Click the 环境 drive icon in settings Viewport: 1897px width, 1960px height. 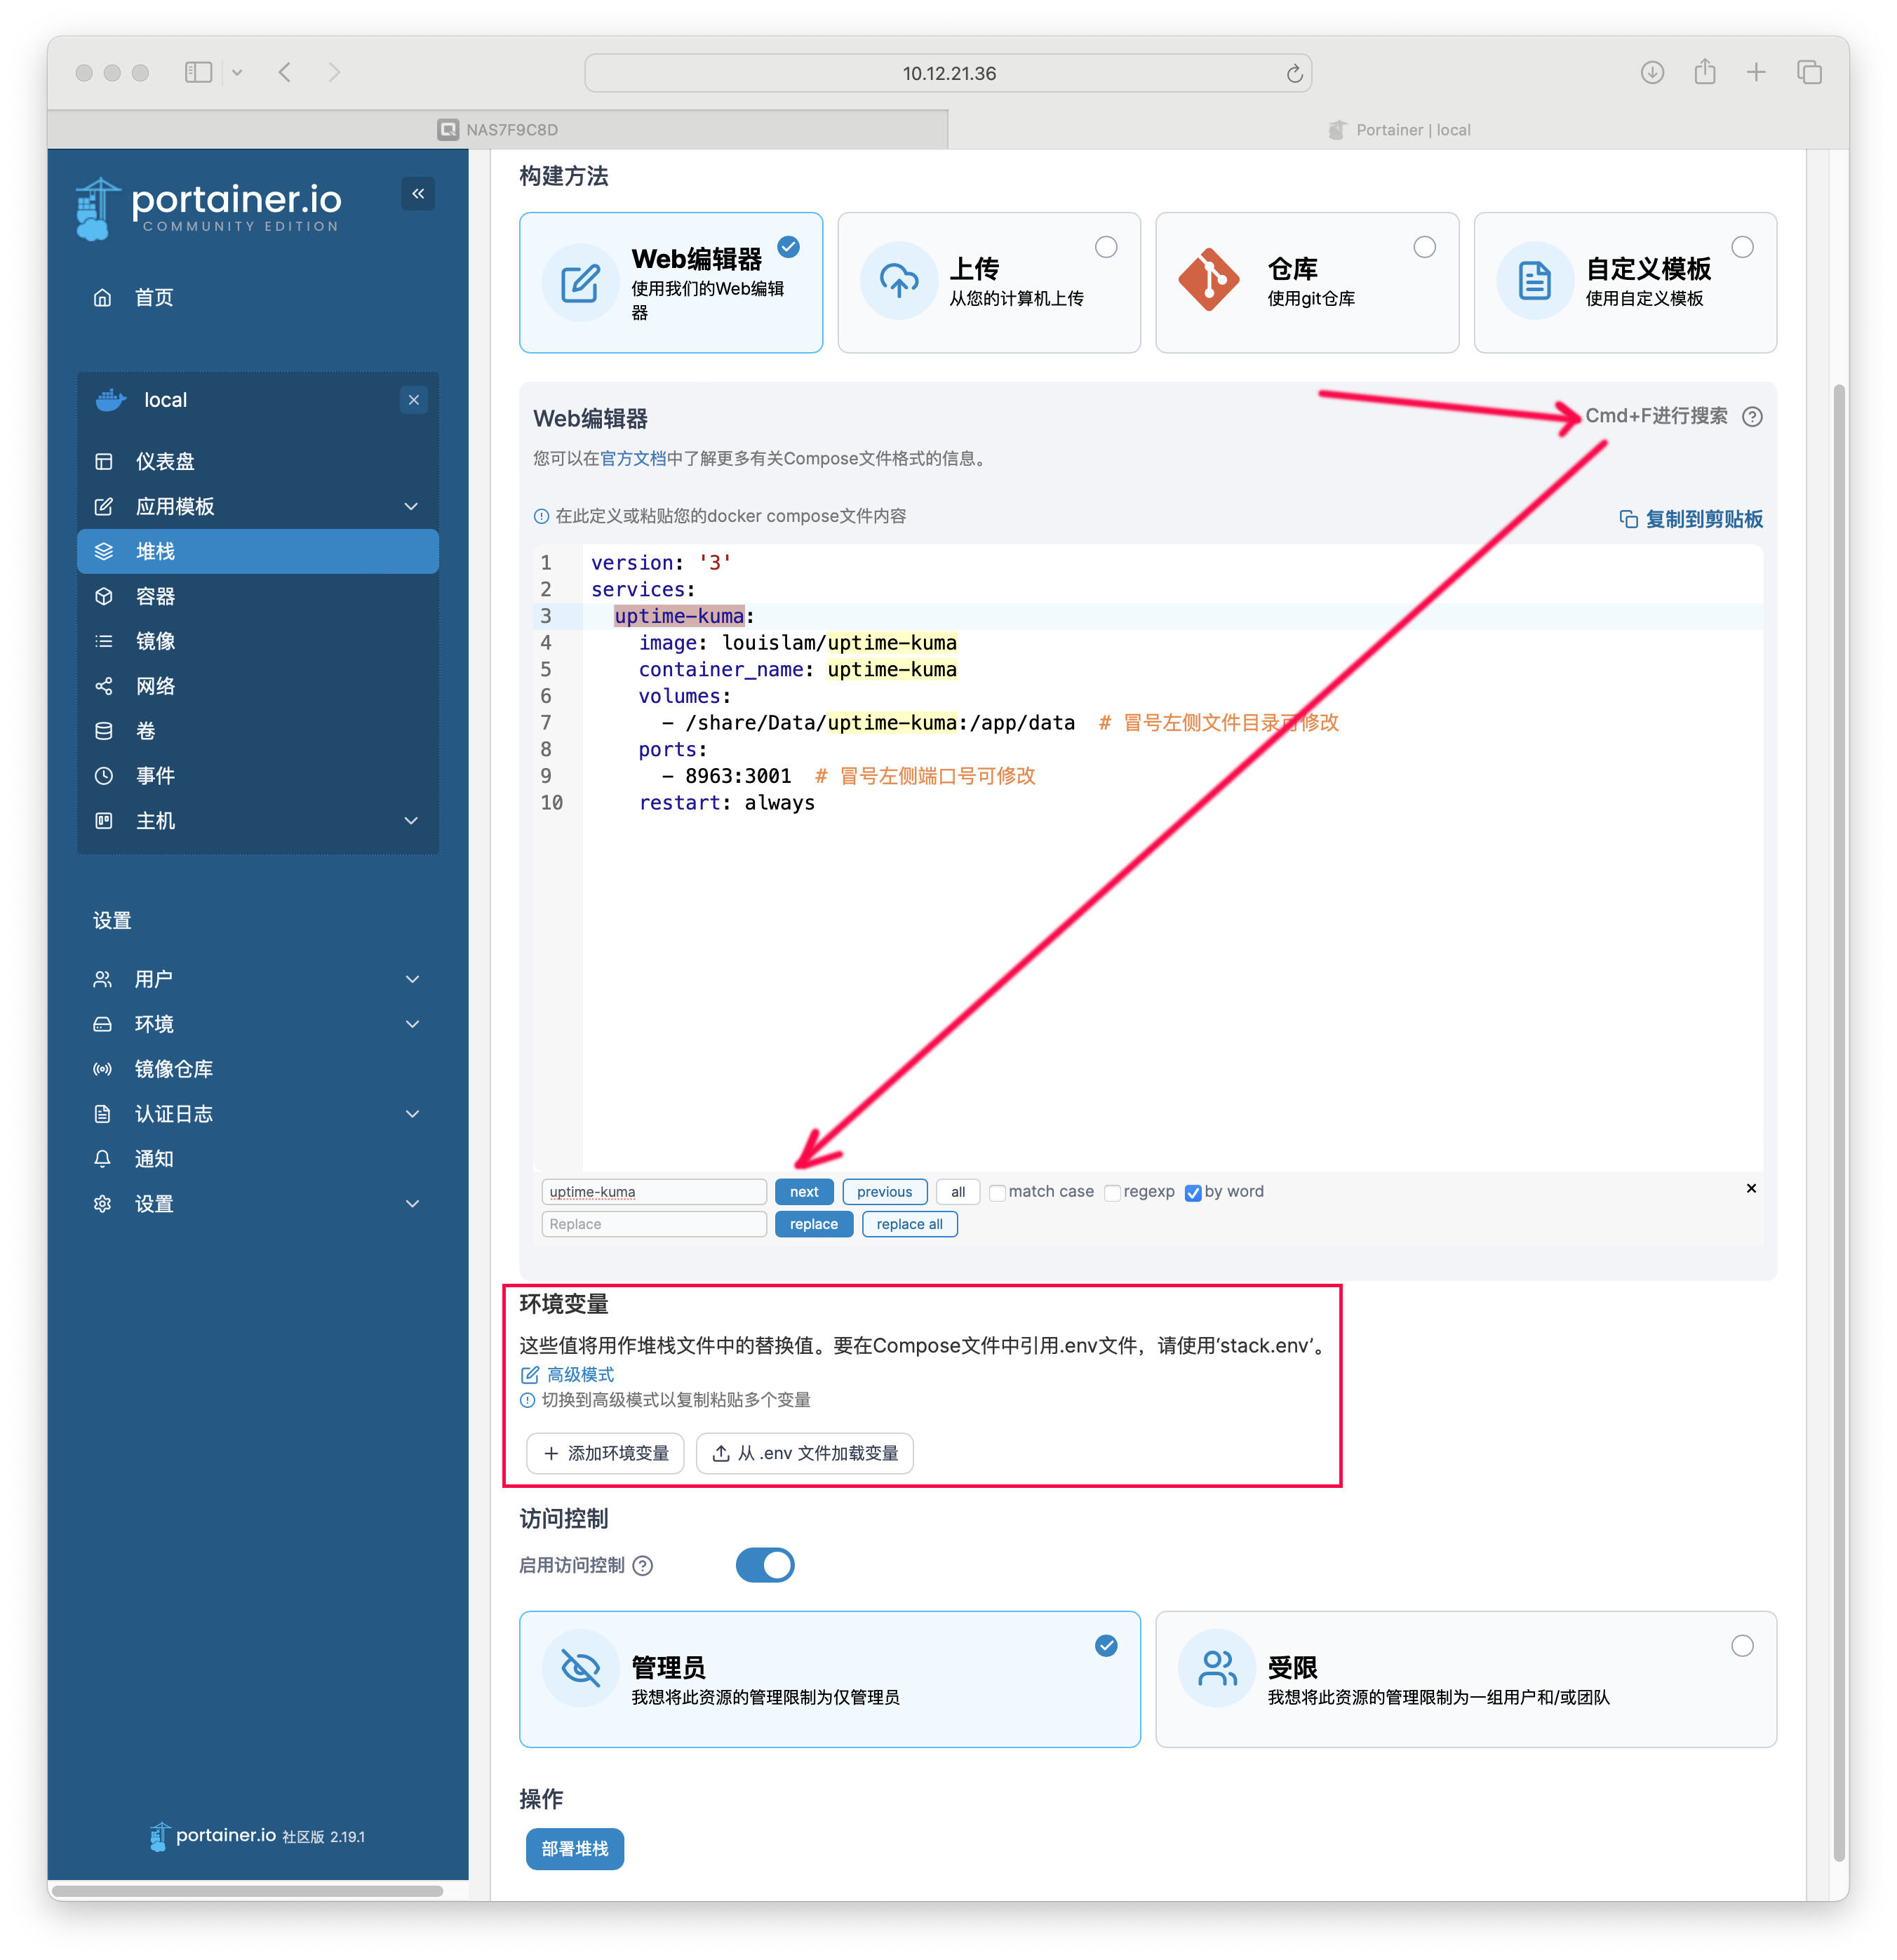click(102, 1024)
